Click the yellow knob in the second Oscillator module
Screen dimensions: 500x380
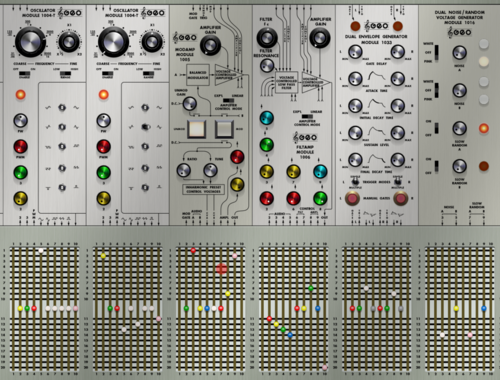coord(104,198)
